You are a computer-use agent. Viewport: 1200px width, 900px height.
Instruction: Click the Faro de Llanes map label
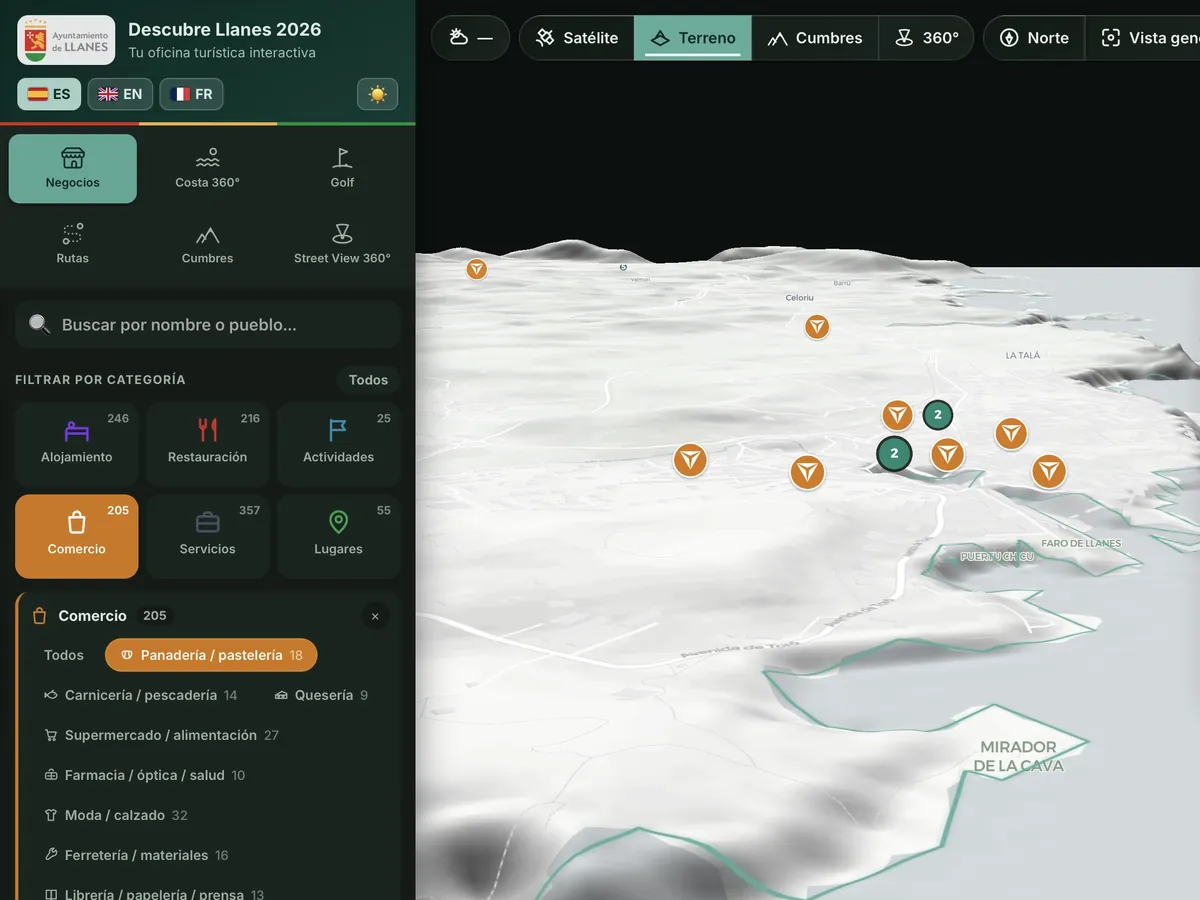(1081, 543)
